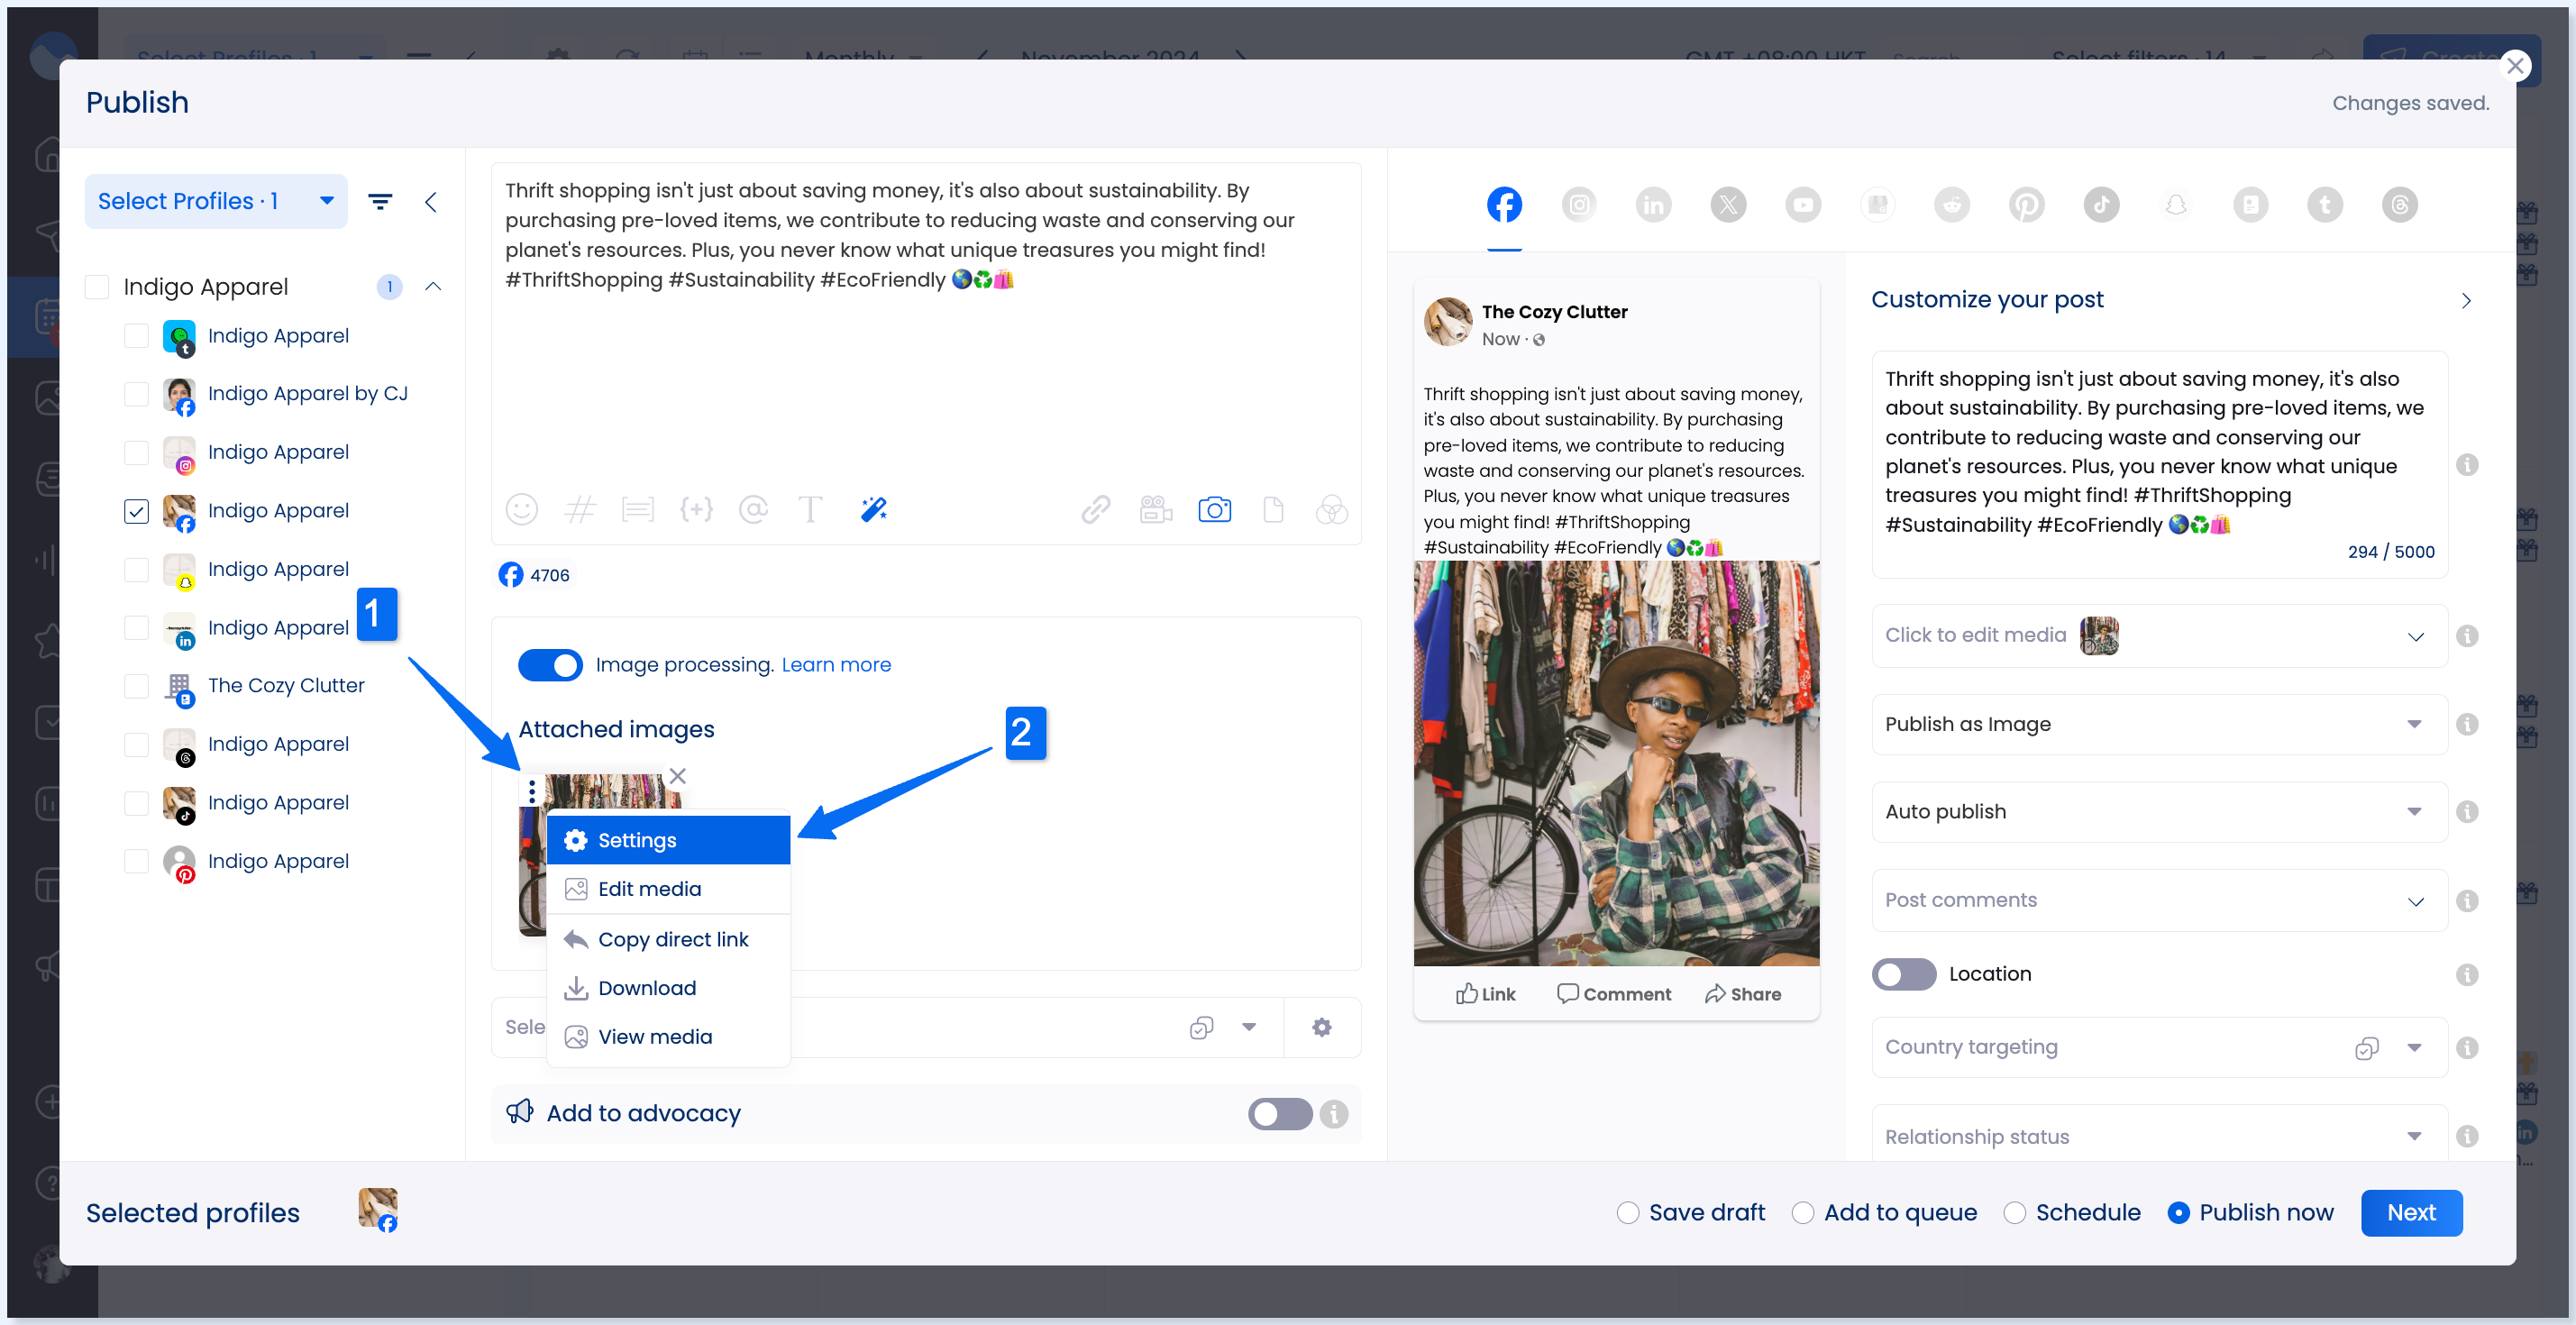The width and height of the screenshot is (2576, 1325).
Task: Open the three-dot menu on attached image
Action: (x=532, y=791)
